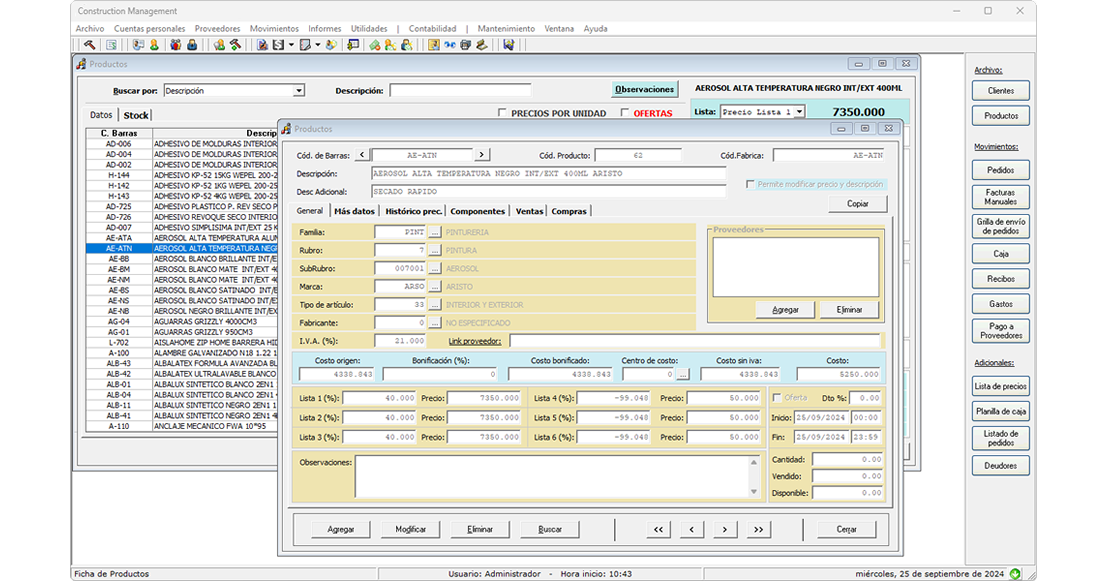Click the brown stacked books toolbar icon

pos(482,45)
